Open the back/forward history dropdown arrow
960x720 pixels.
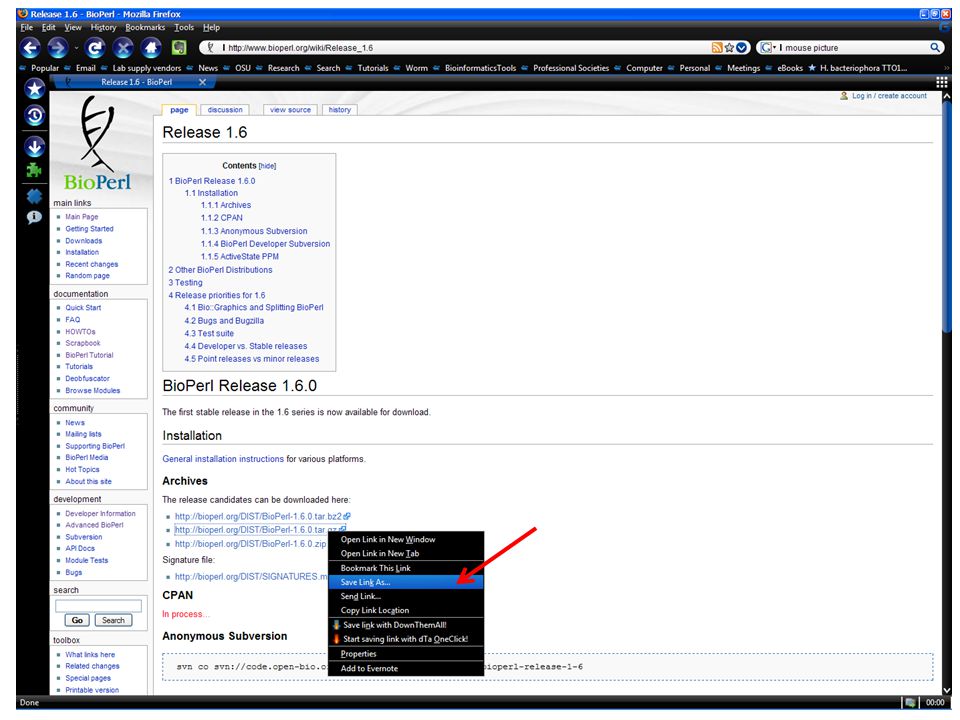[77, 48]
